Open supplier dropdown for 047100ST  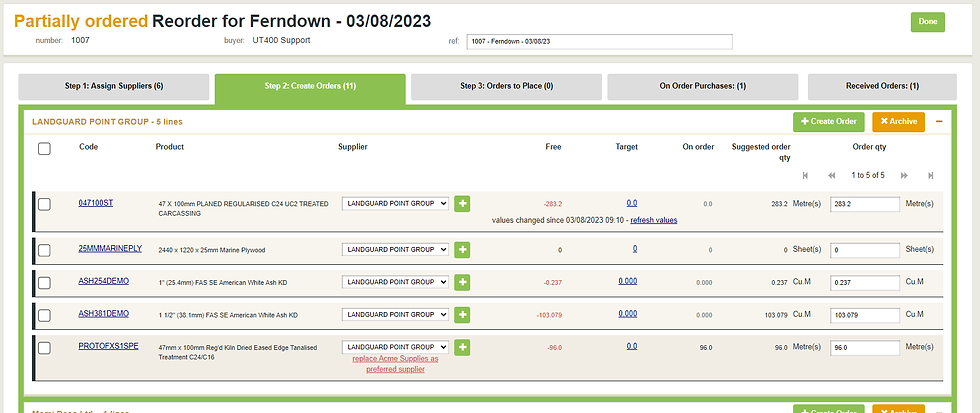pyautogui.click(x=395, y=204)
